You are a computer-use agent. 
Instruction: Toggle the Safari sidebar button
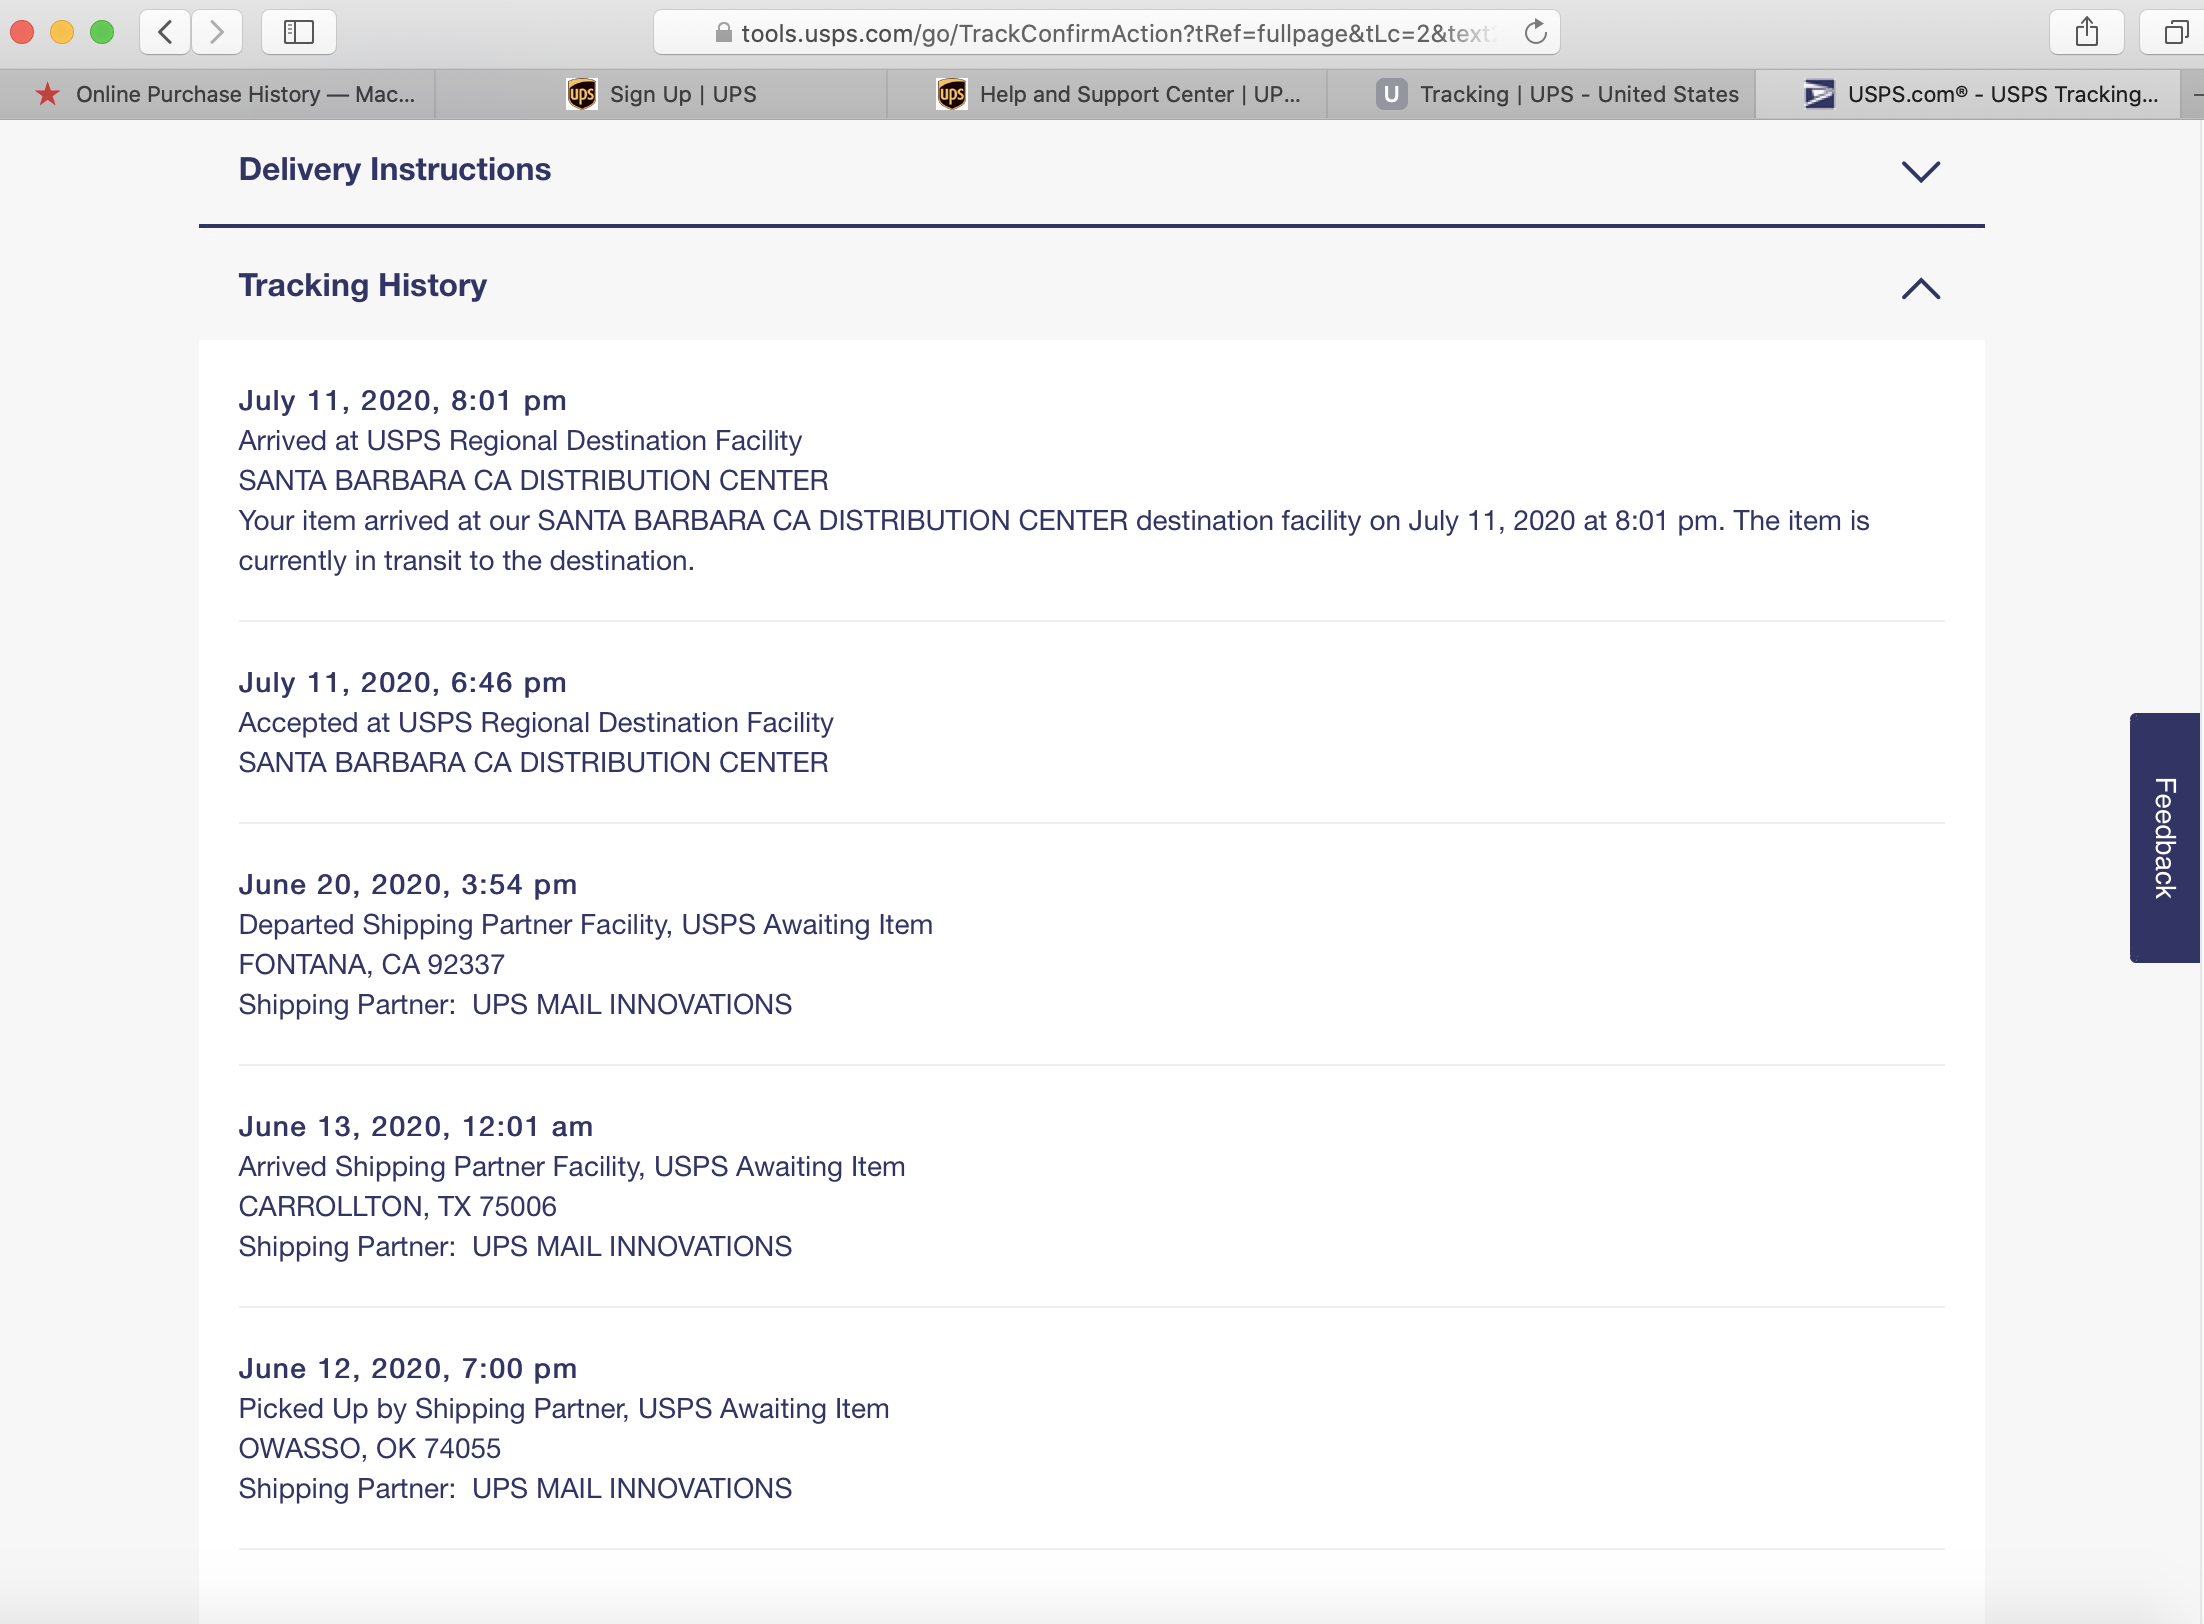point(299,32)
